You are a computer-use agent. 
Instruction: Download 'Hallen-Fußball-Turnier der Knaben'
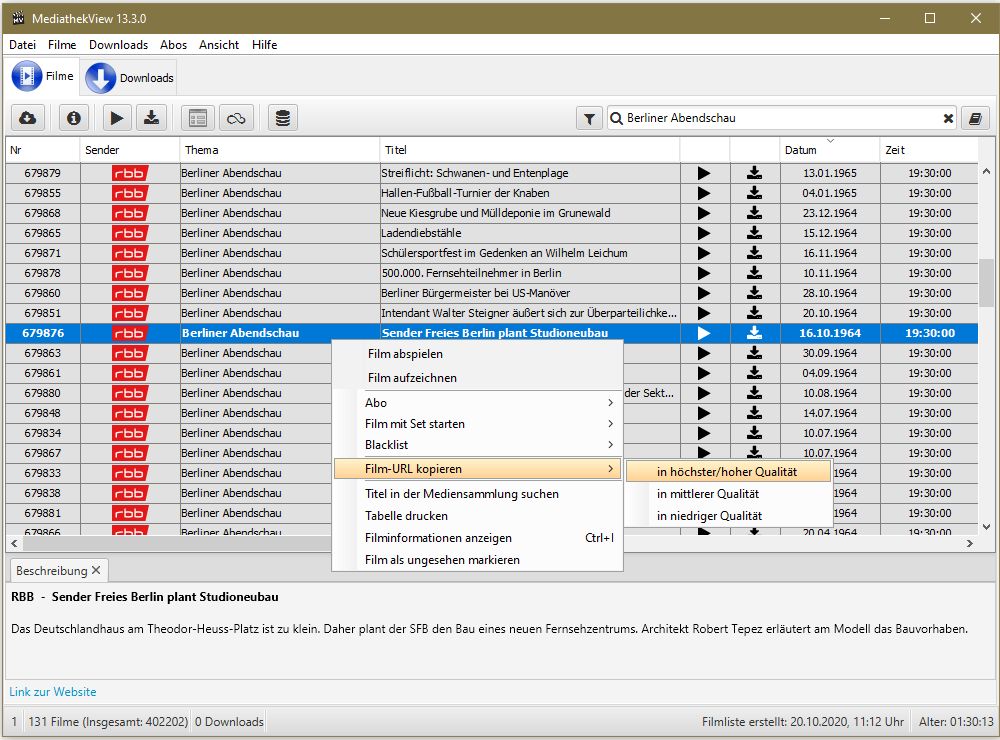(754, 193)
